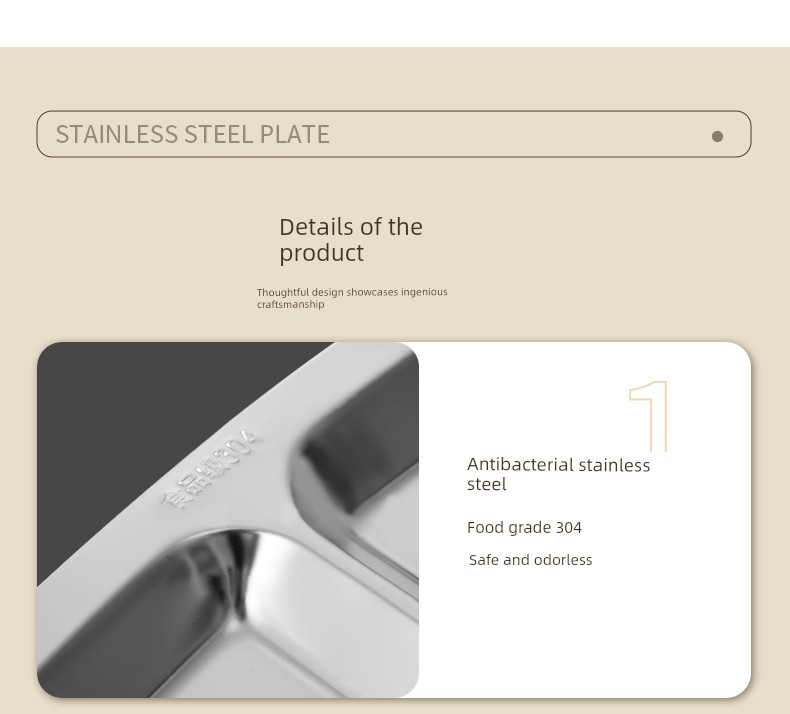The height and width of the screenshot is (714, 790).
Task: Click the engraved 304 marking on the tray
Action: pos(241,445)
